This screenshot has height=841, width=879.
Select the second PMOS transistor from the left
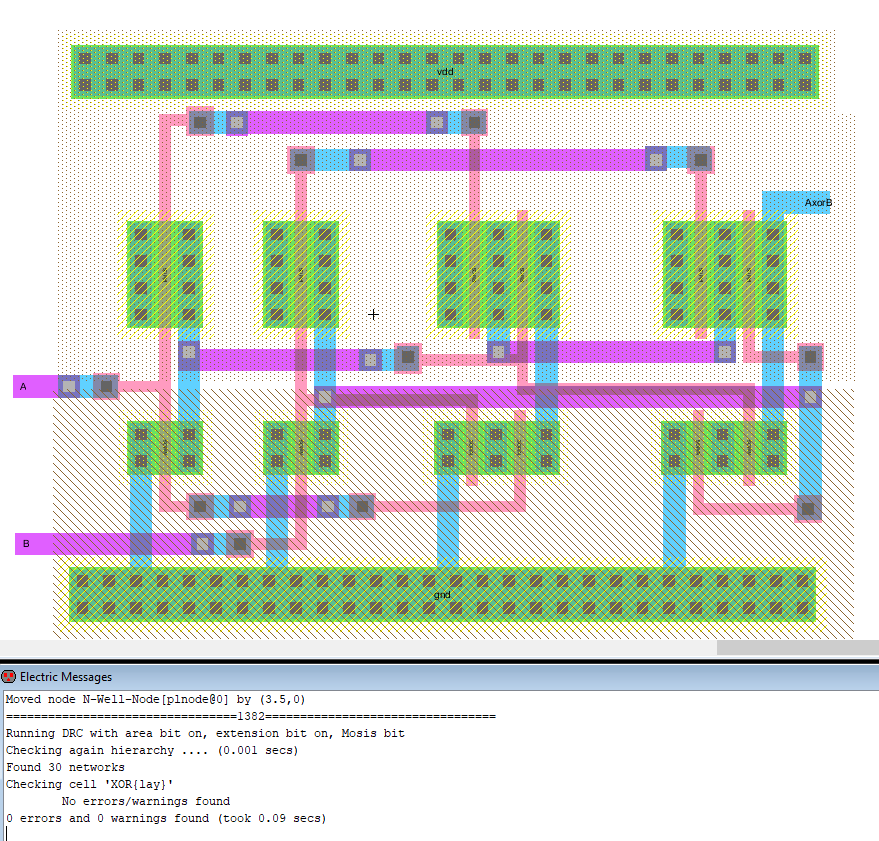301,274
